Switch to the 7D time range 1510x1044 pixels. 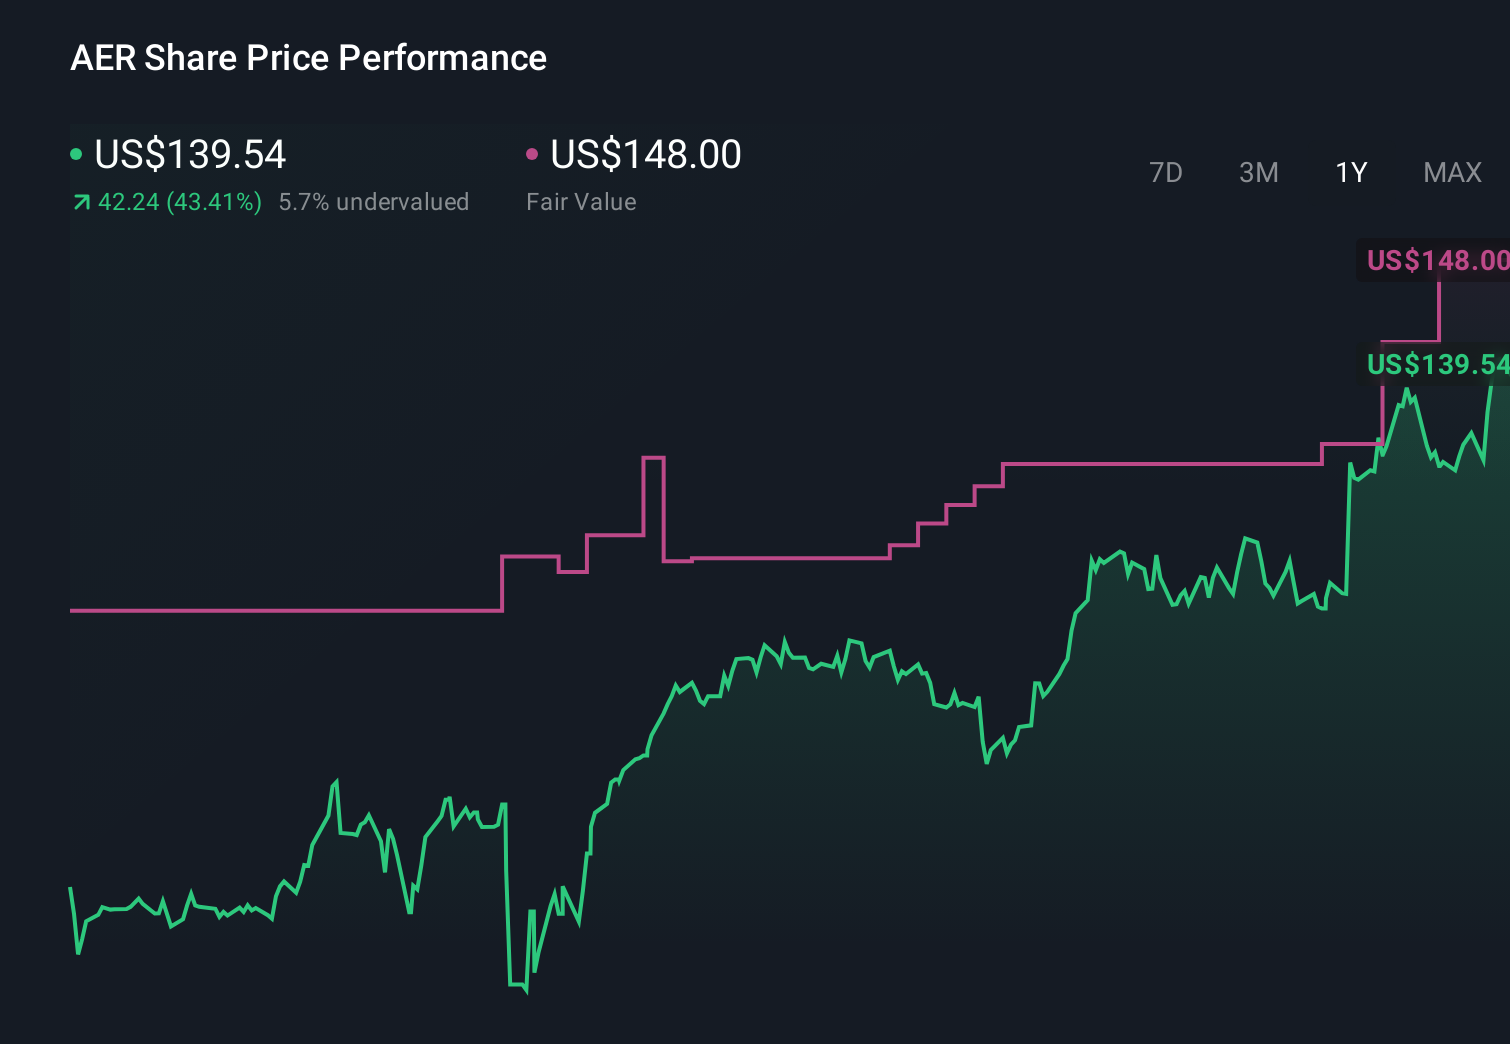pos(1167,172)
